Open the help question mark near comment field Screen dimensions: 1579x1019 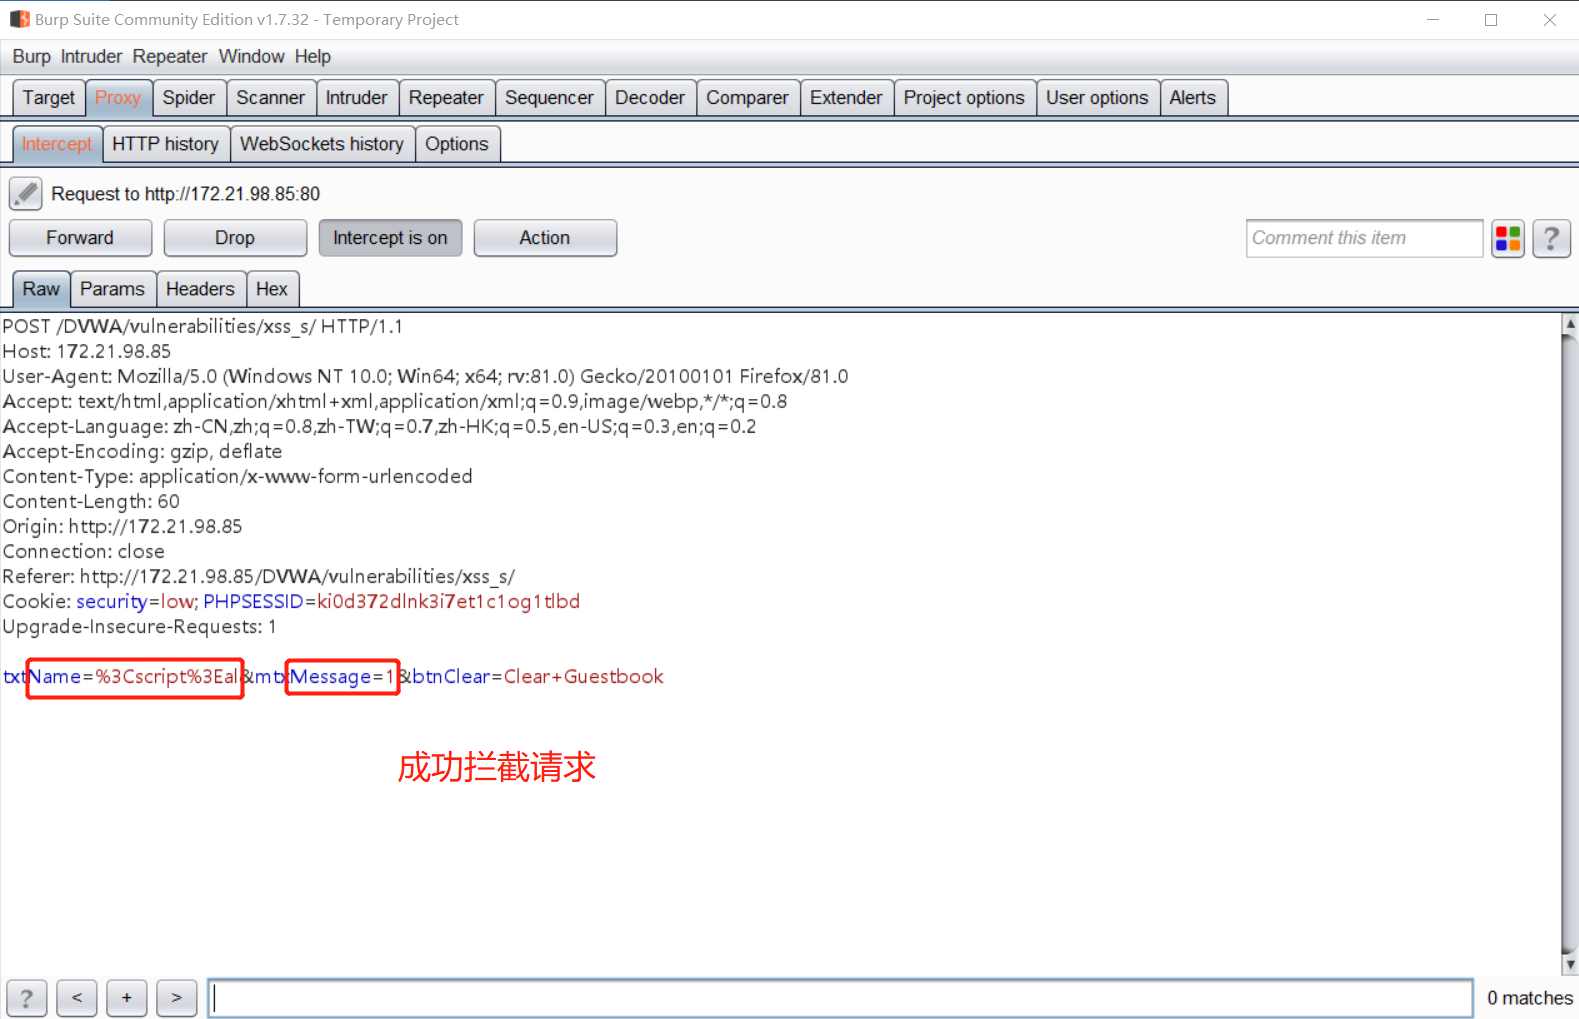click(1551, 238)
